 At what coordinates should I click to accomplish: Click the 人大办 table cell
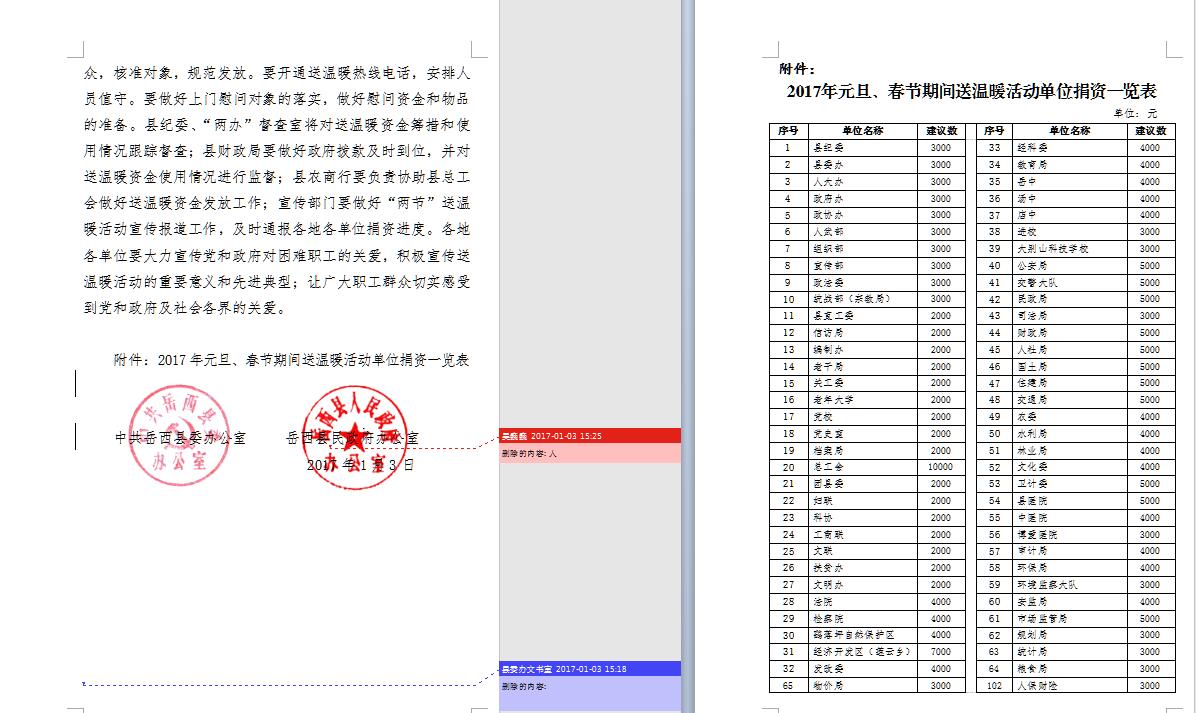pos(863,181)
